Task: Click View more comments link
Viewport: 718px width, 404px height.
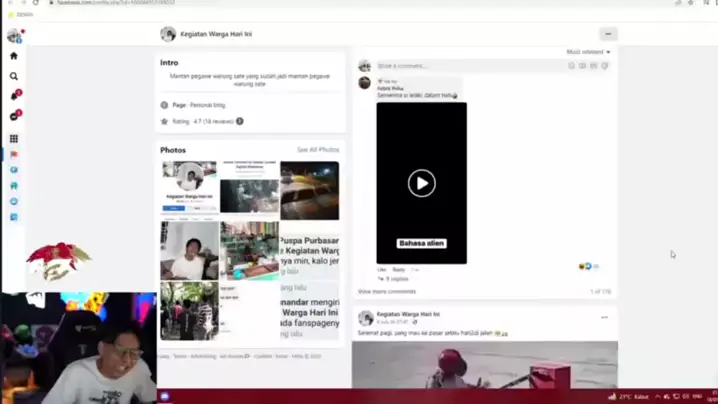Action: (x=386, y=291)
